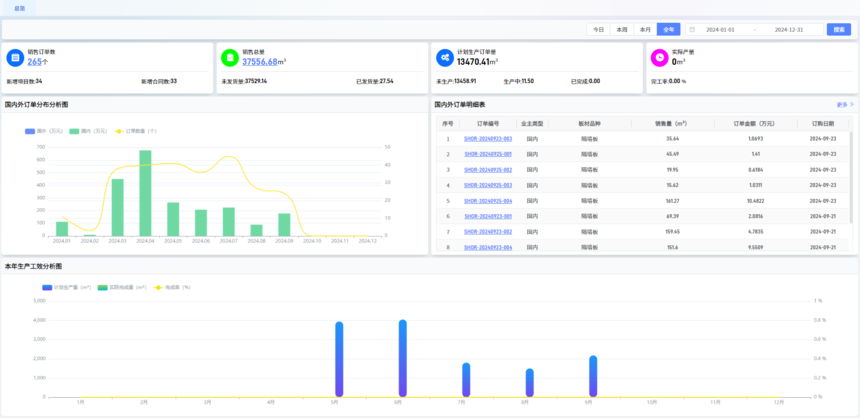Screen dimensions: 860x418
Task: Click the 订单编号 column header
Action: click(x=488, y=123)
